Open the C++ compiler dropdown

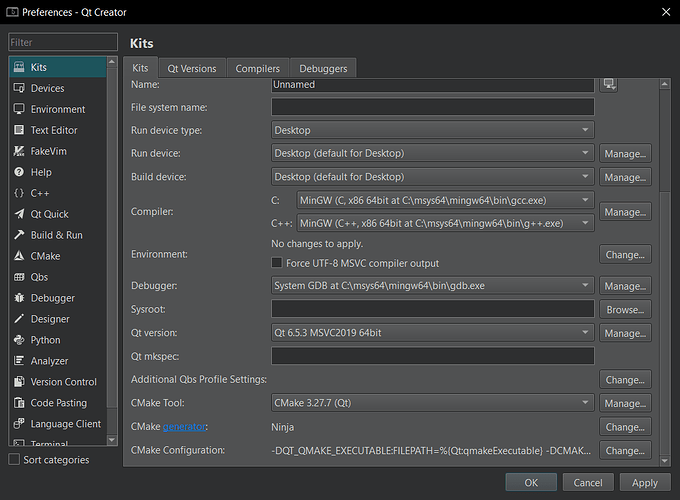[445, 223]
